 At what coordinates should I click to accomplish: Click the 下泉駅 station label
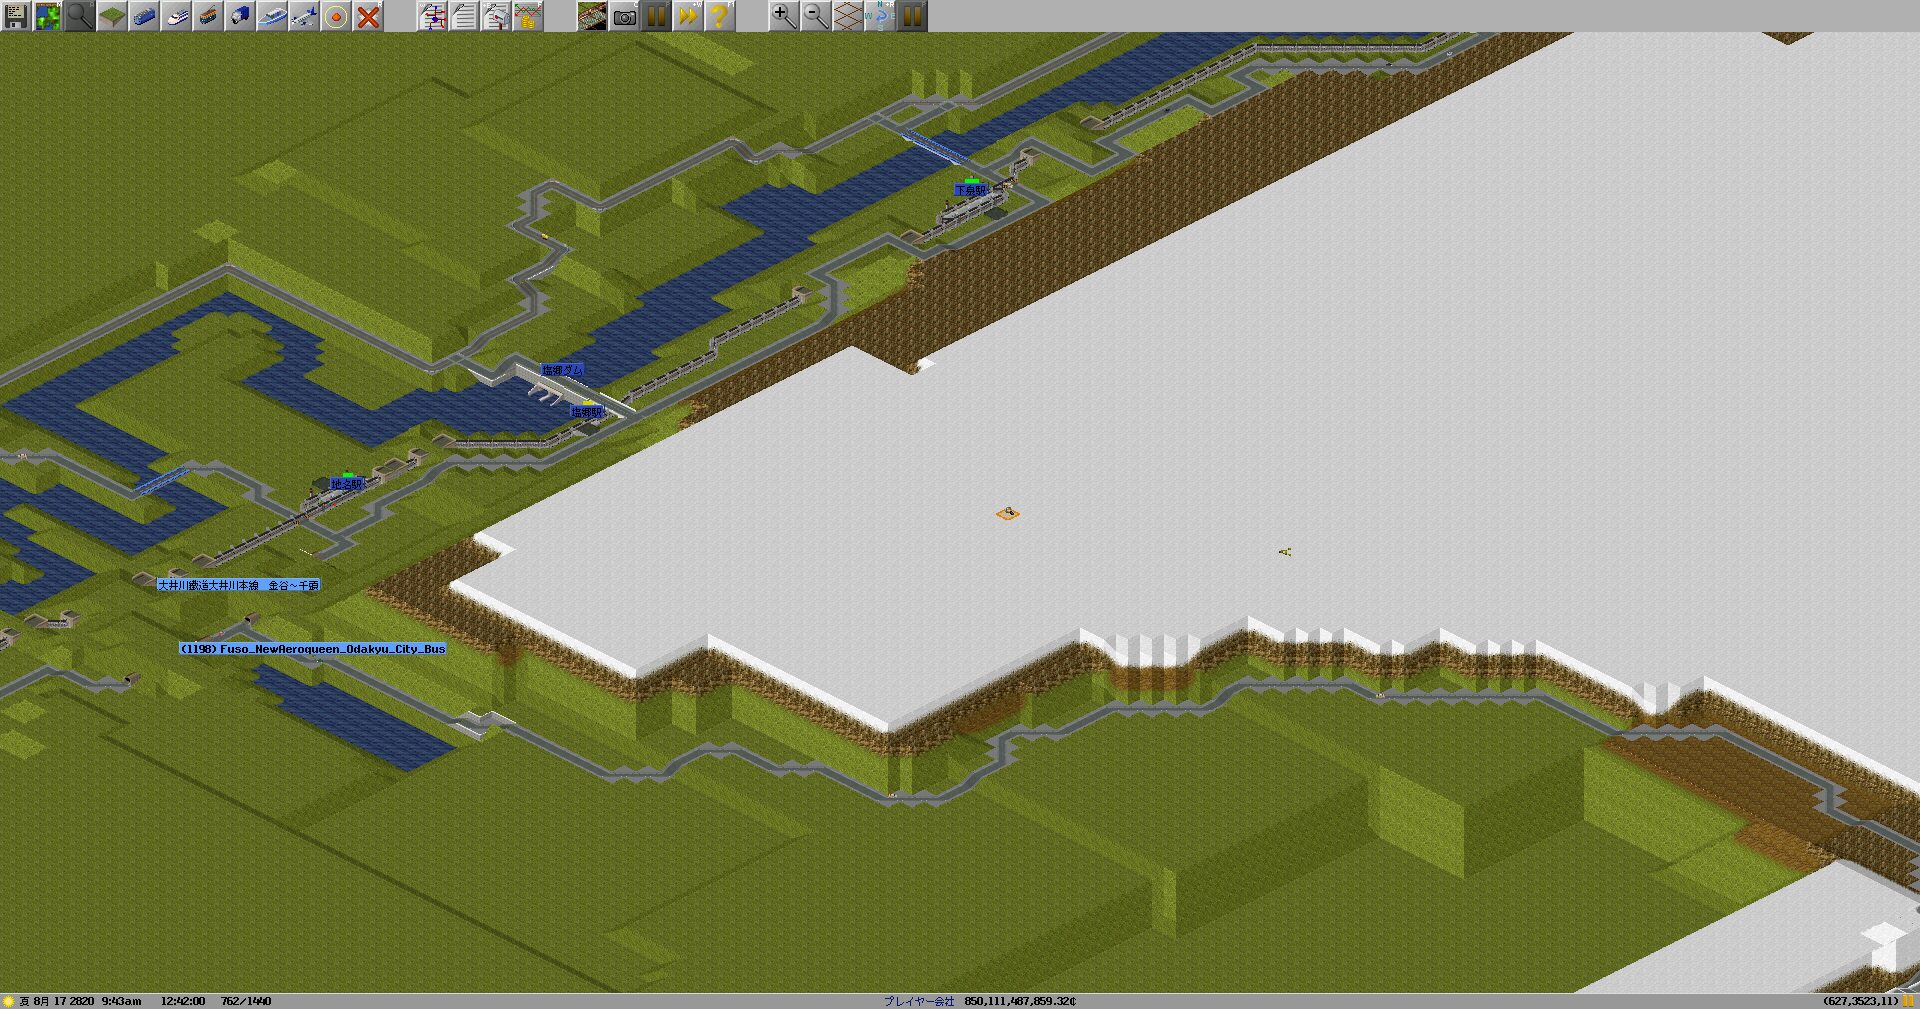click(970, 189)
